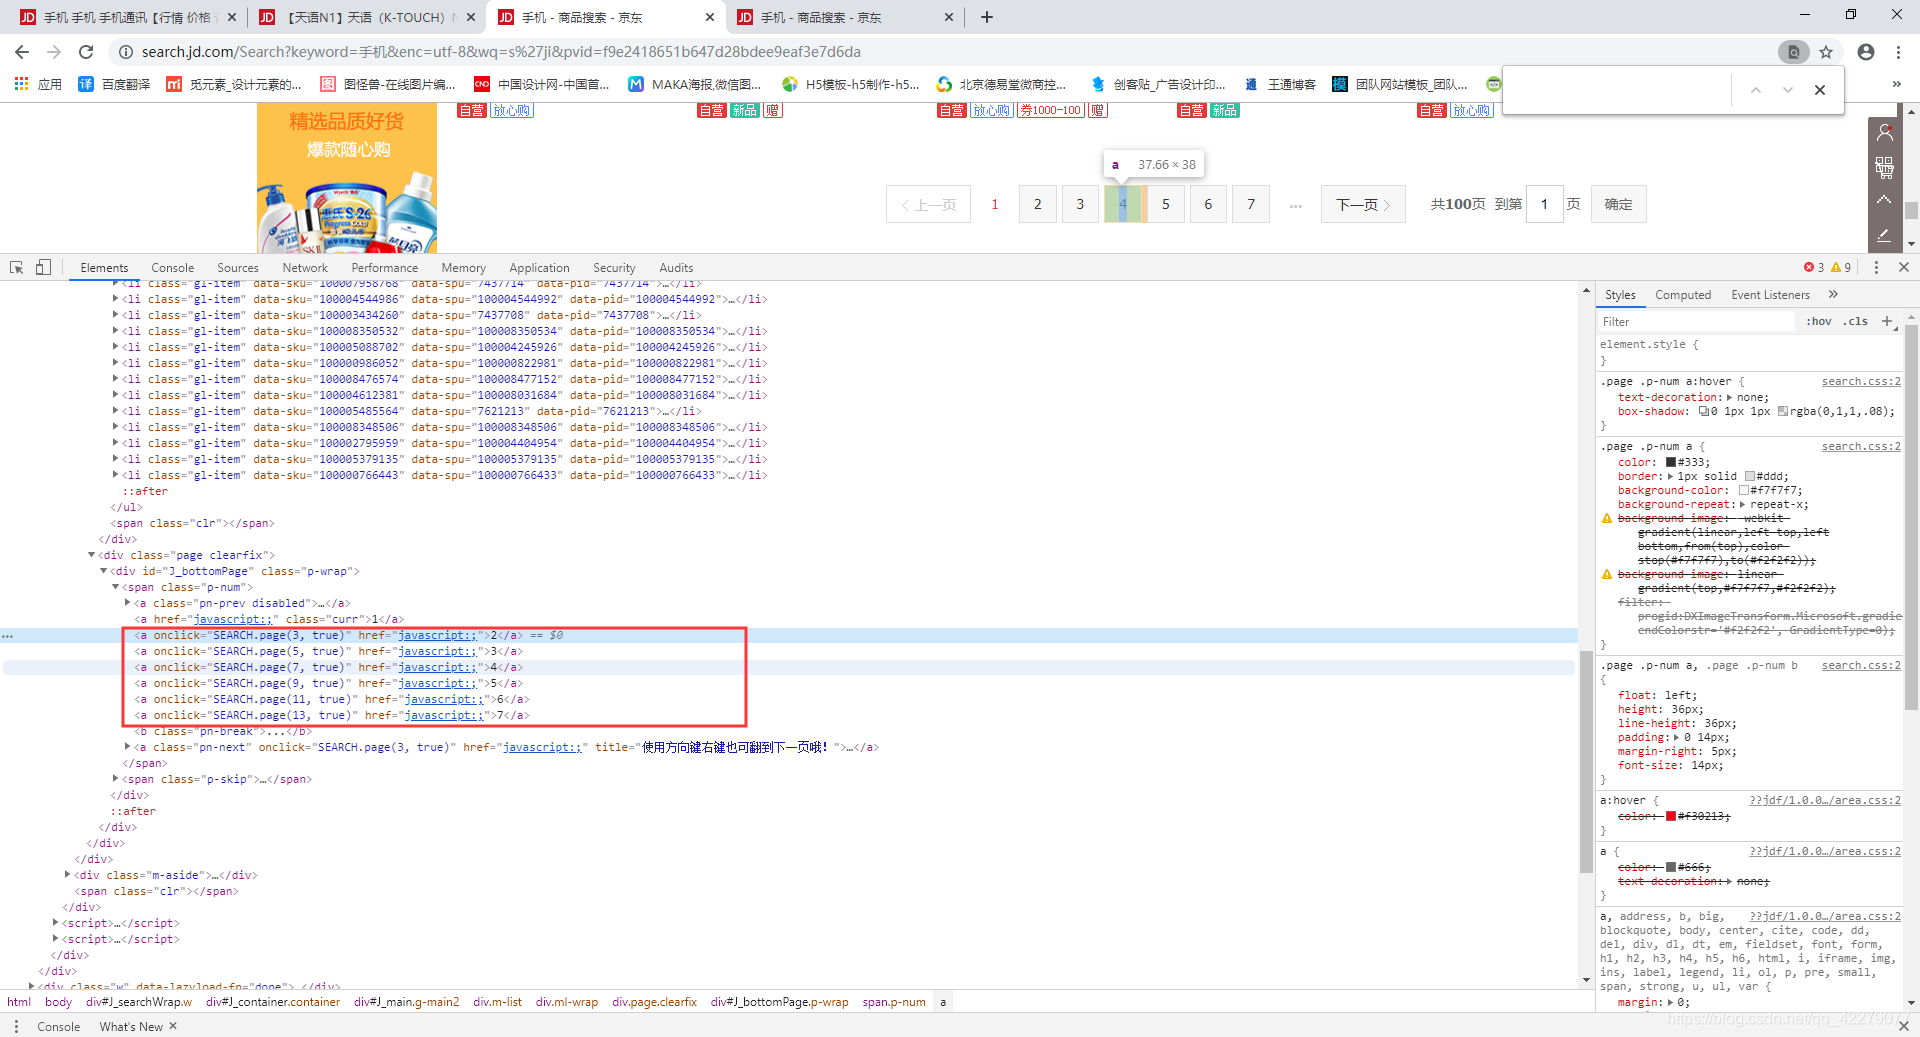
Task: View site information icon in address bar
Action: (x=126, y=52)
